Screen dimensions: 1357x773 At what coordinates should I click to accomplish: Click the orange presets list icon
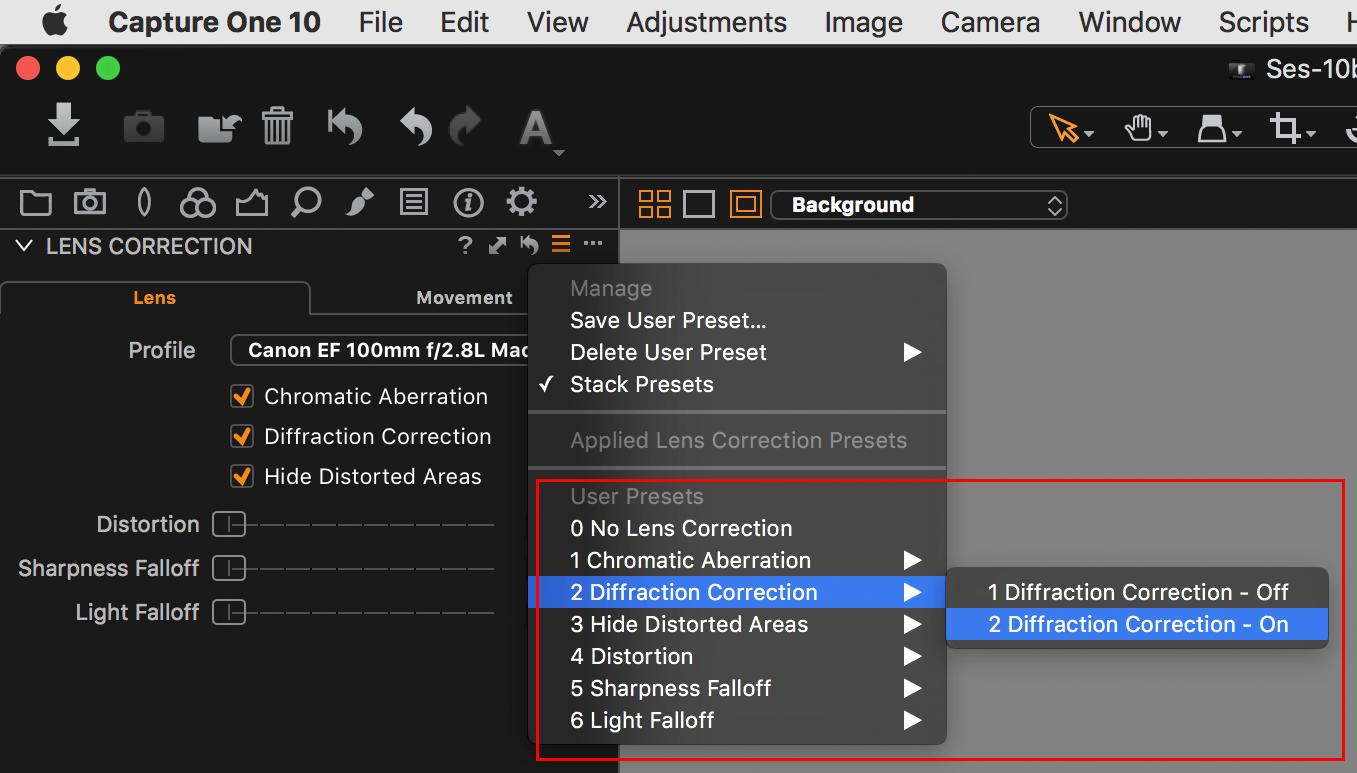(x=561, y=244)
